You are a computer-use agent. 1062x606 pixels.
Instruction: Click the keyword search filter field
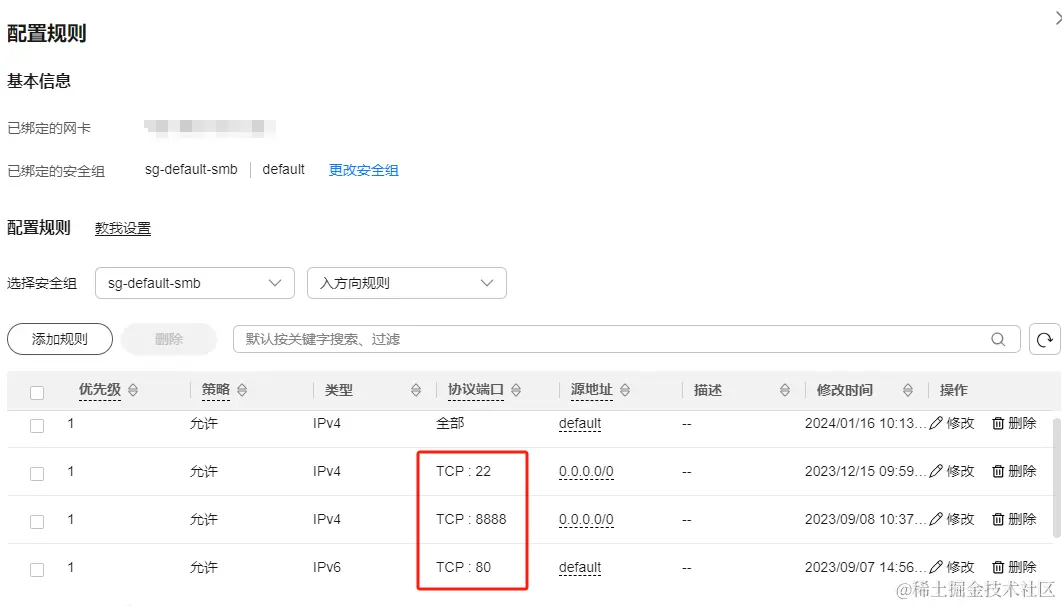pyautogui.click(x=626, y=339)
